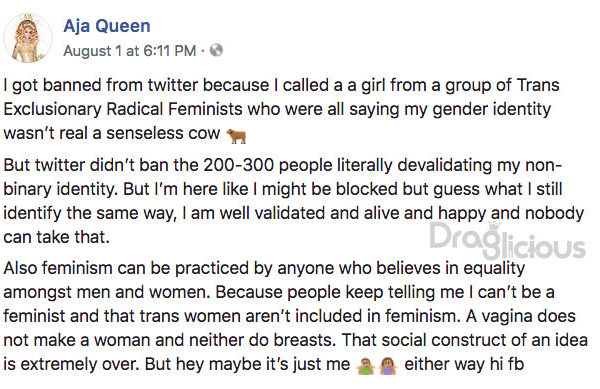Open Aja Queen's profile picture

coord(28,38)
